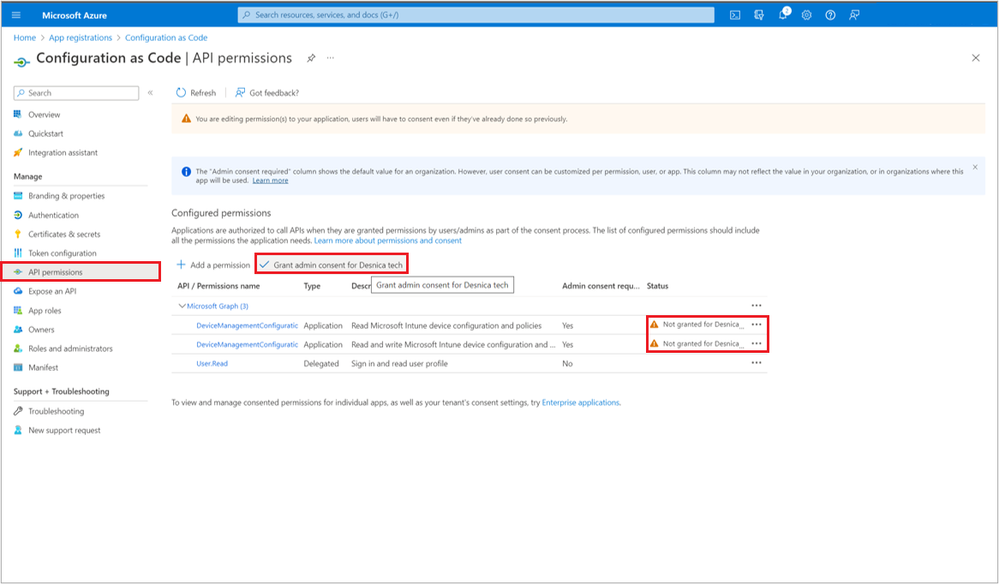This screenshot has height=584, width=999.
Task: Close the API permissions blade
Action: click(x=975, y=58)
